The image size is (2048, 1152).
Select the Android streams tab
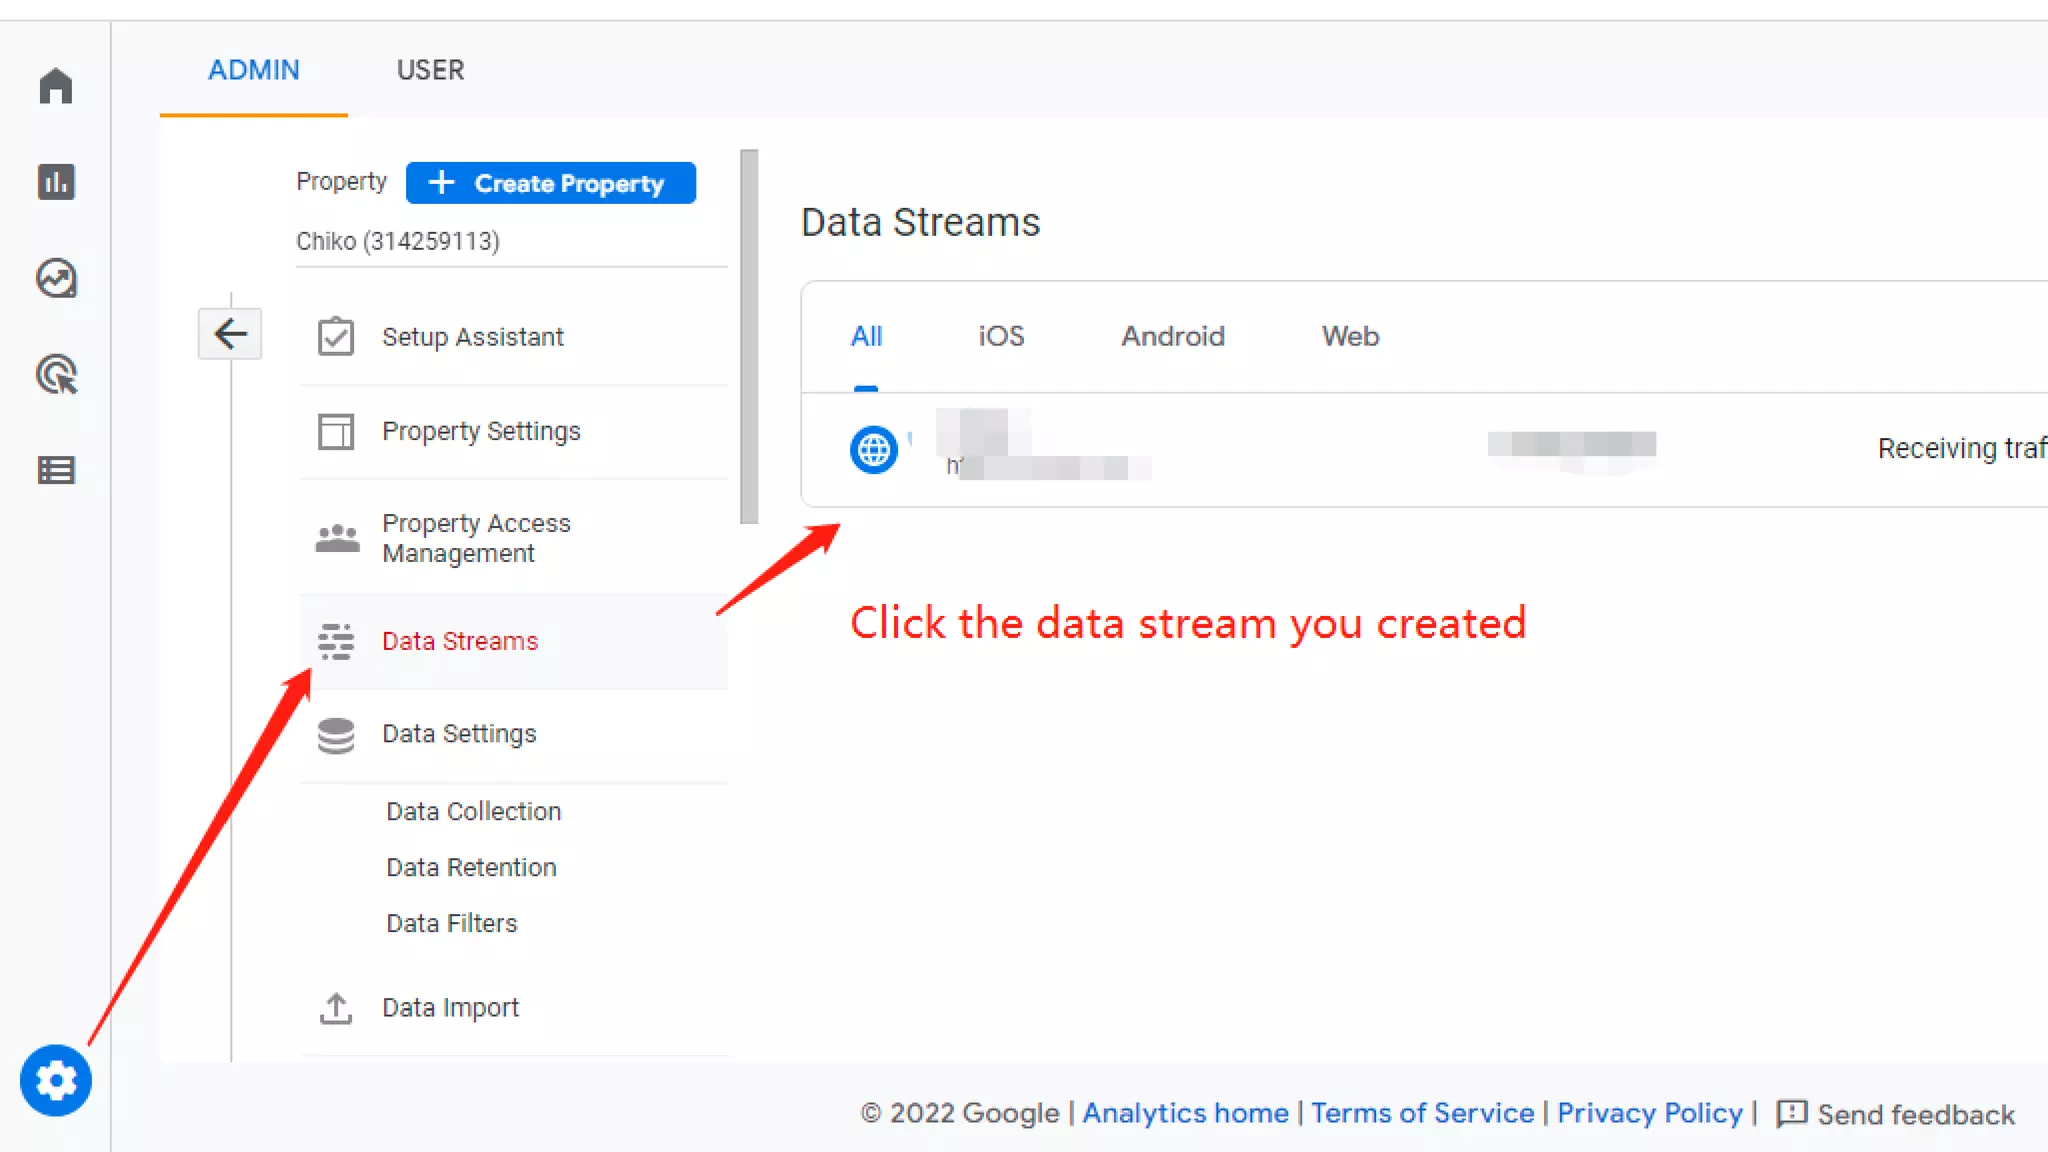[1172, 336]
